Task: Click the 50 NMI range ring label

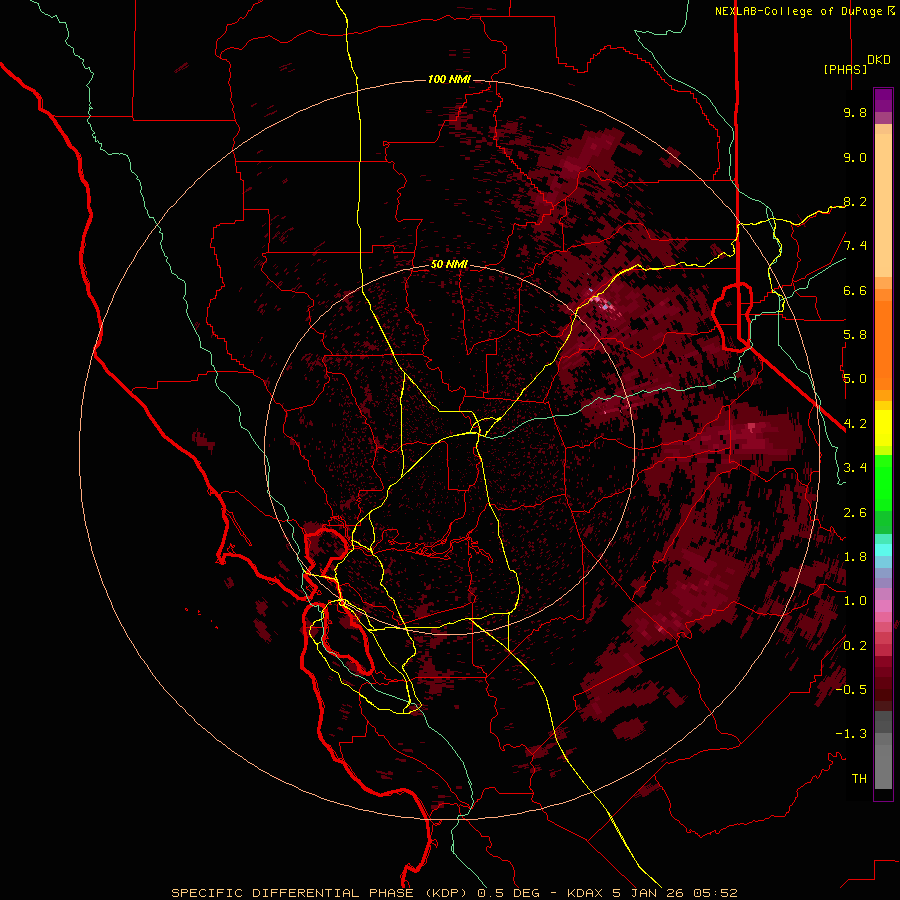Action: pos(449,265)
